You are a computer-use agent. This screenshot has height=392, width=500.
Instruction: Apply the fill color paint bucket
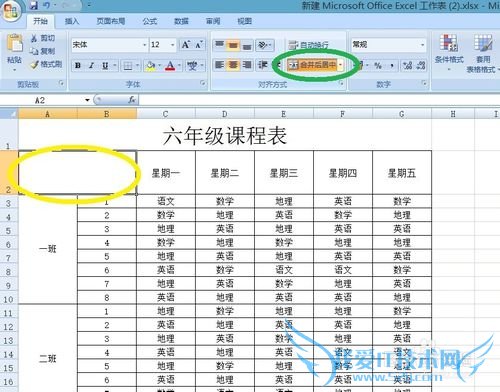(150, 66)
